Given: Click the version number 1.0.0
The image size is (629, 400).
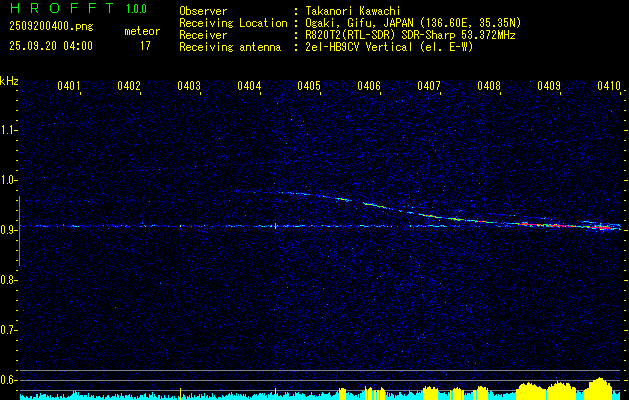Looking at the screenshot, I should coord(136,9).
